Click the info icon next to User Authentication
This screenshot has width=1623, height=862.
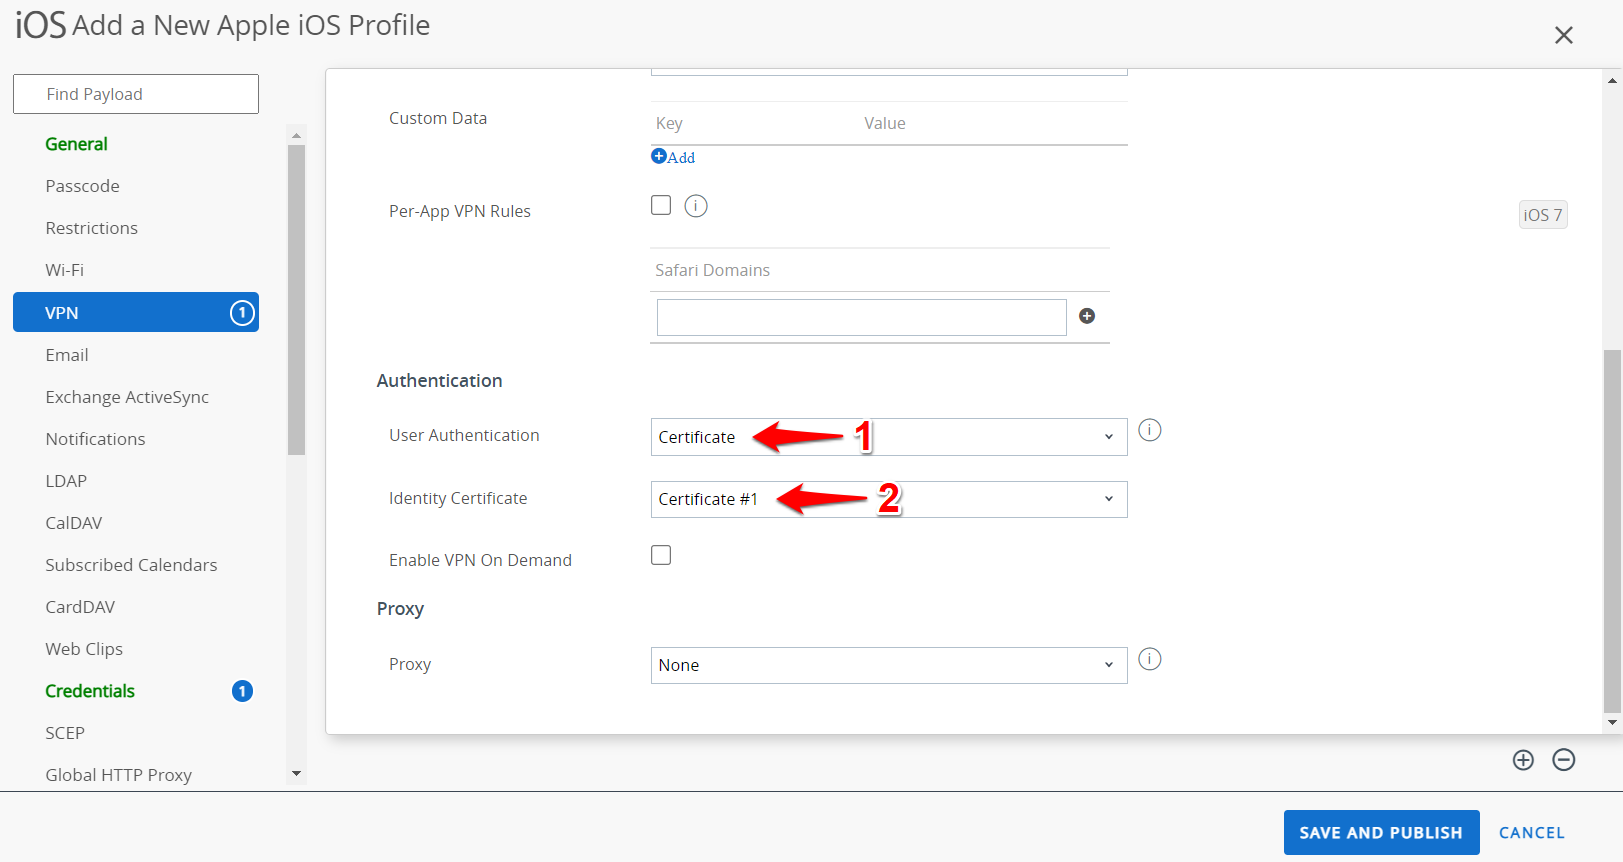1150,430
